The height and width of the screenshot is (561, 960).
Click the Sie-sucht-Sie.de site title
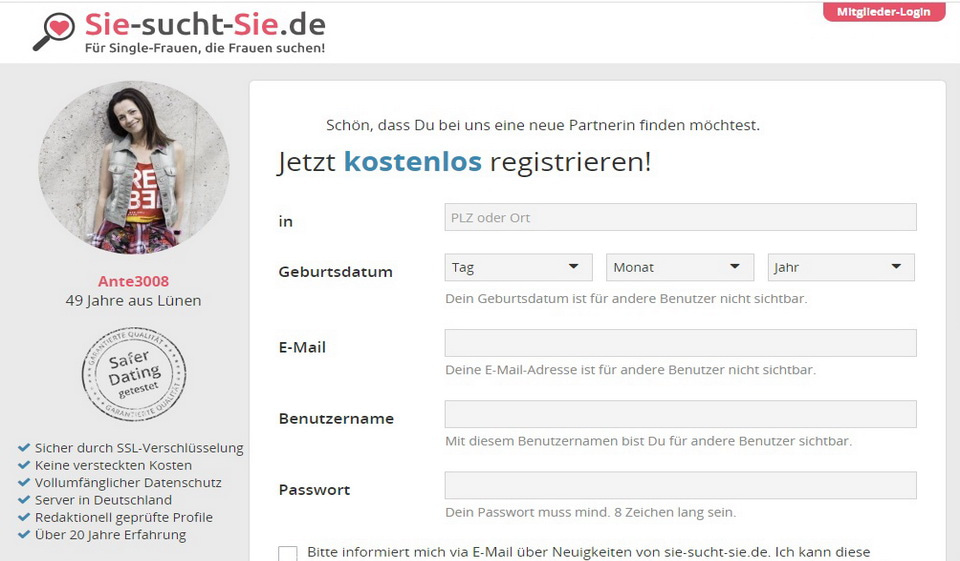tap(204, 24)
